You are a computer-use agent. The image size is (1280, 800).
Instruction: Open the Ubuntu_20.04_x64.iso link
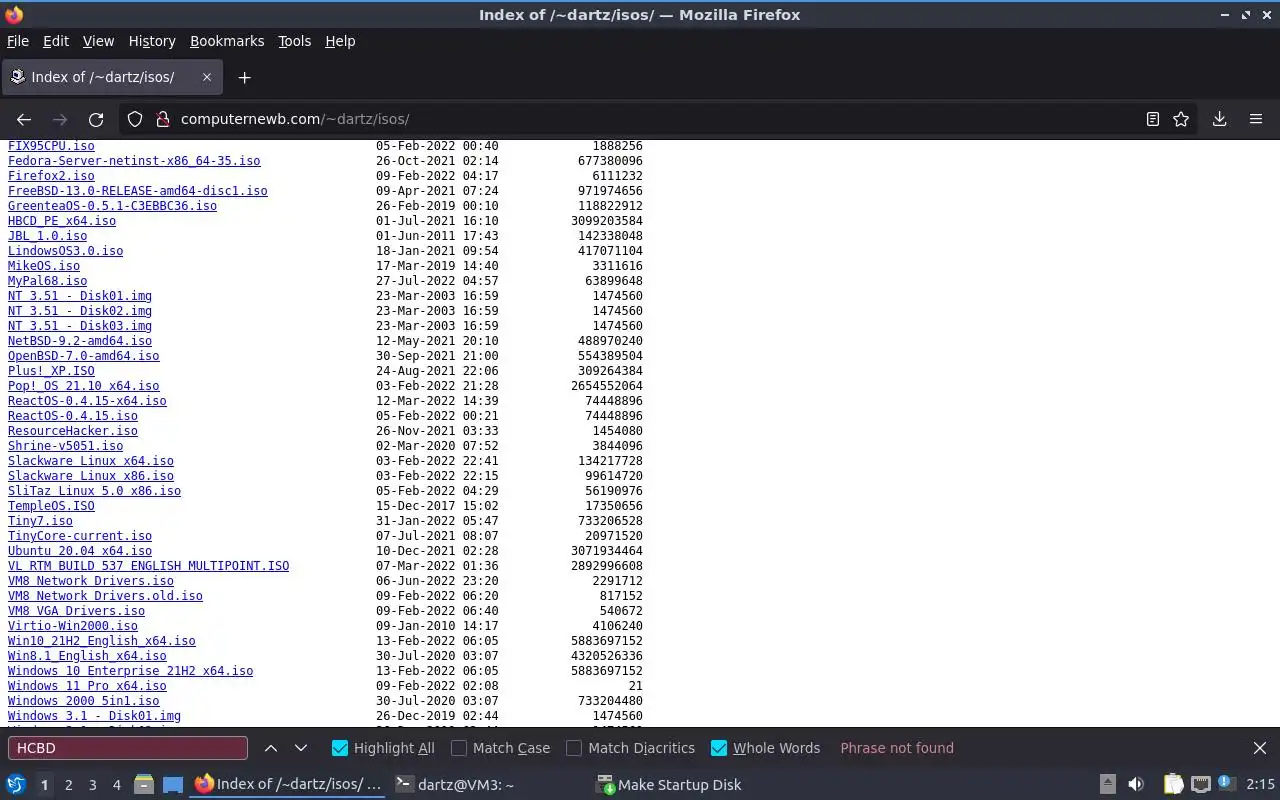pos(80,551)
